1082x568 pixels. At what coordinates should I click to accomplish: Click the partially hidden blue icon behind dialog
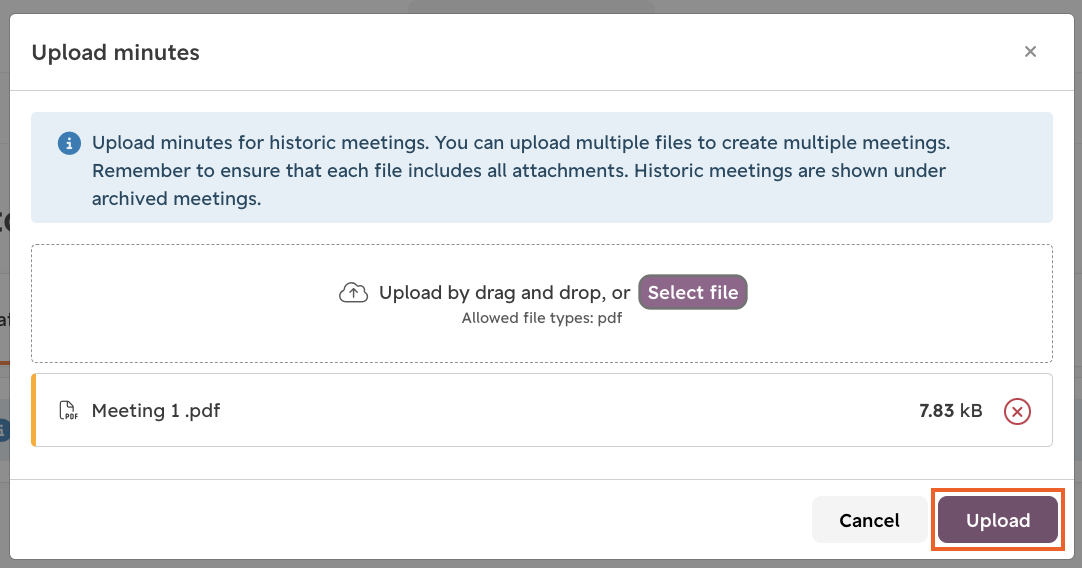pyautogui.click(x=4, y=430)
